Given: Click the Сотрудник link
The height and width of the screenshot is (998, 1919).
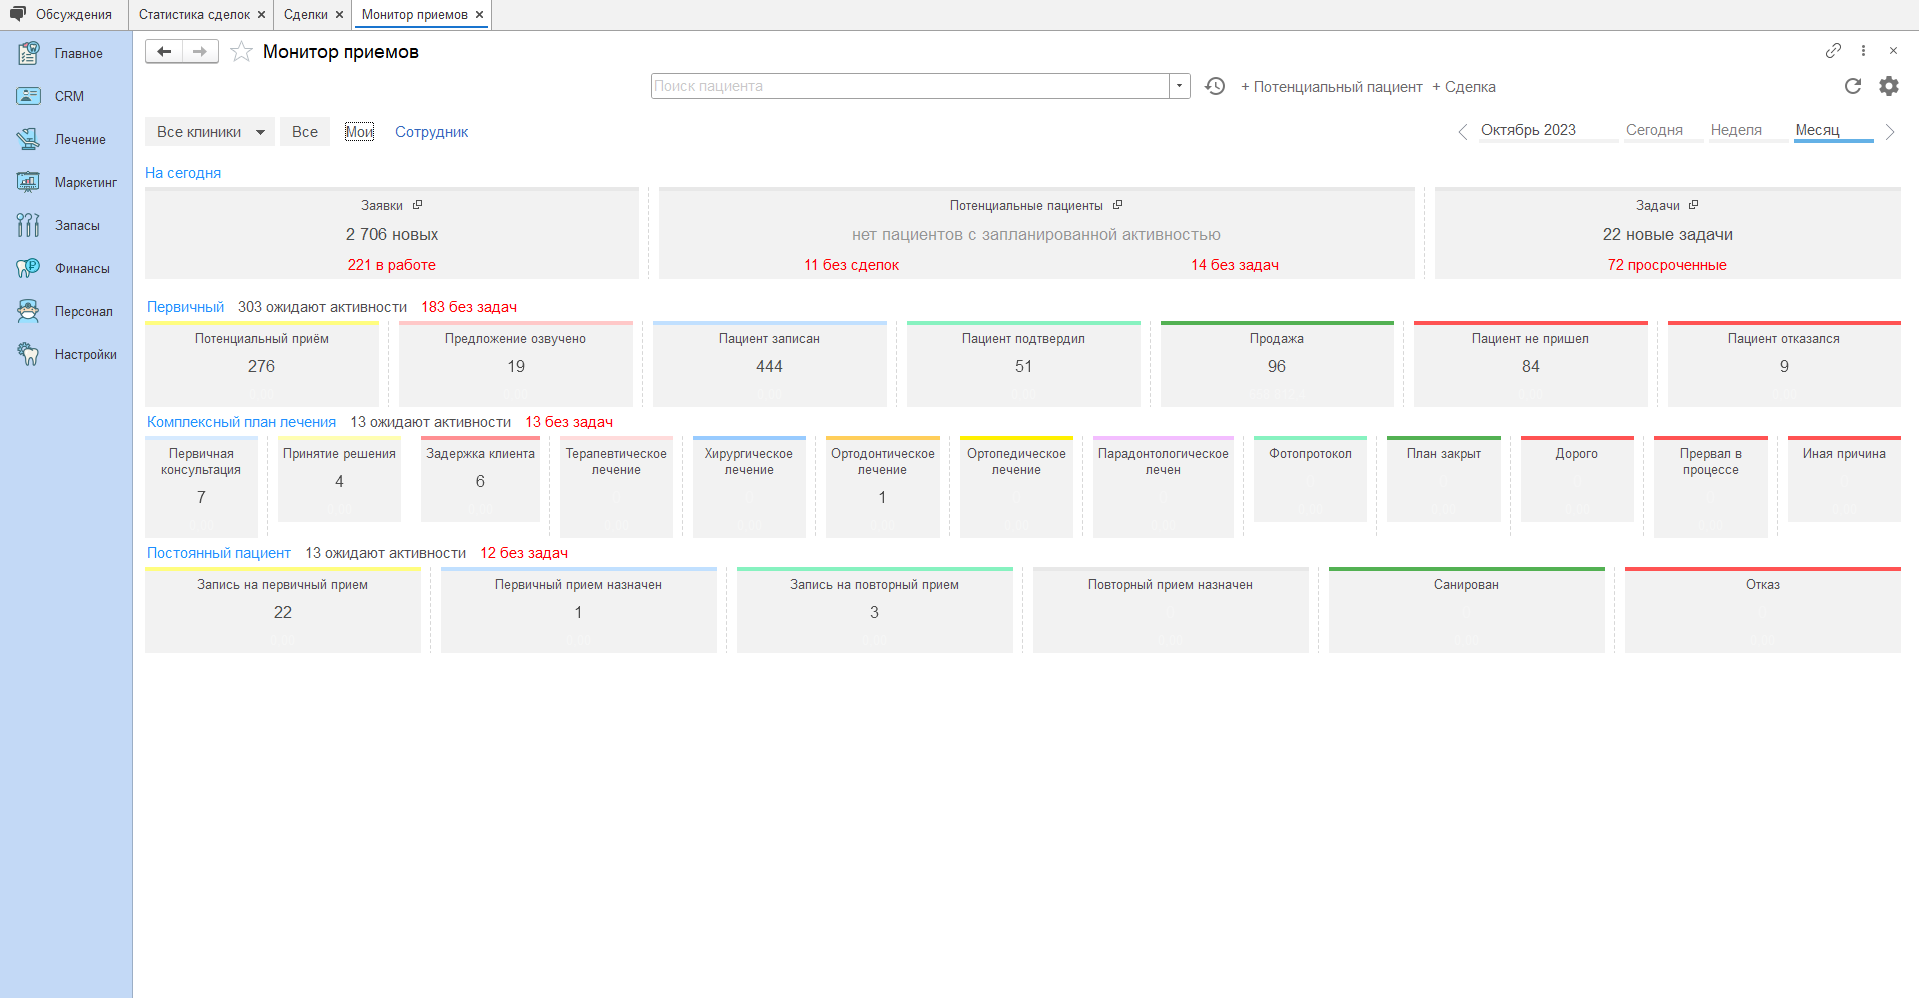Looking at the screenshot, I should coord(431,132).
